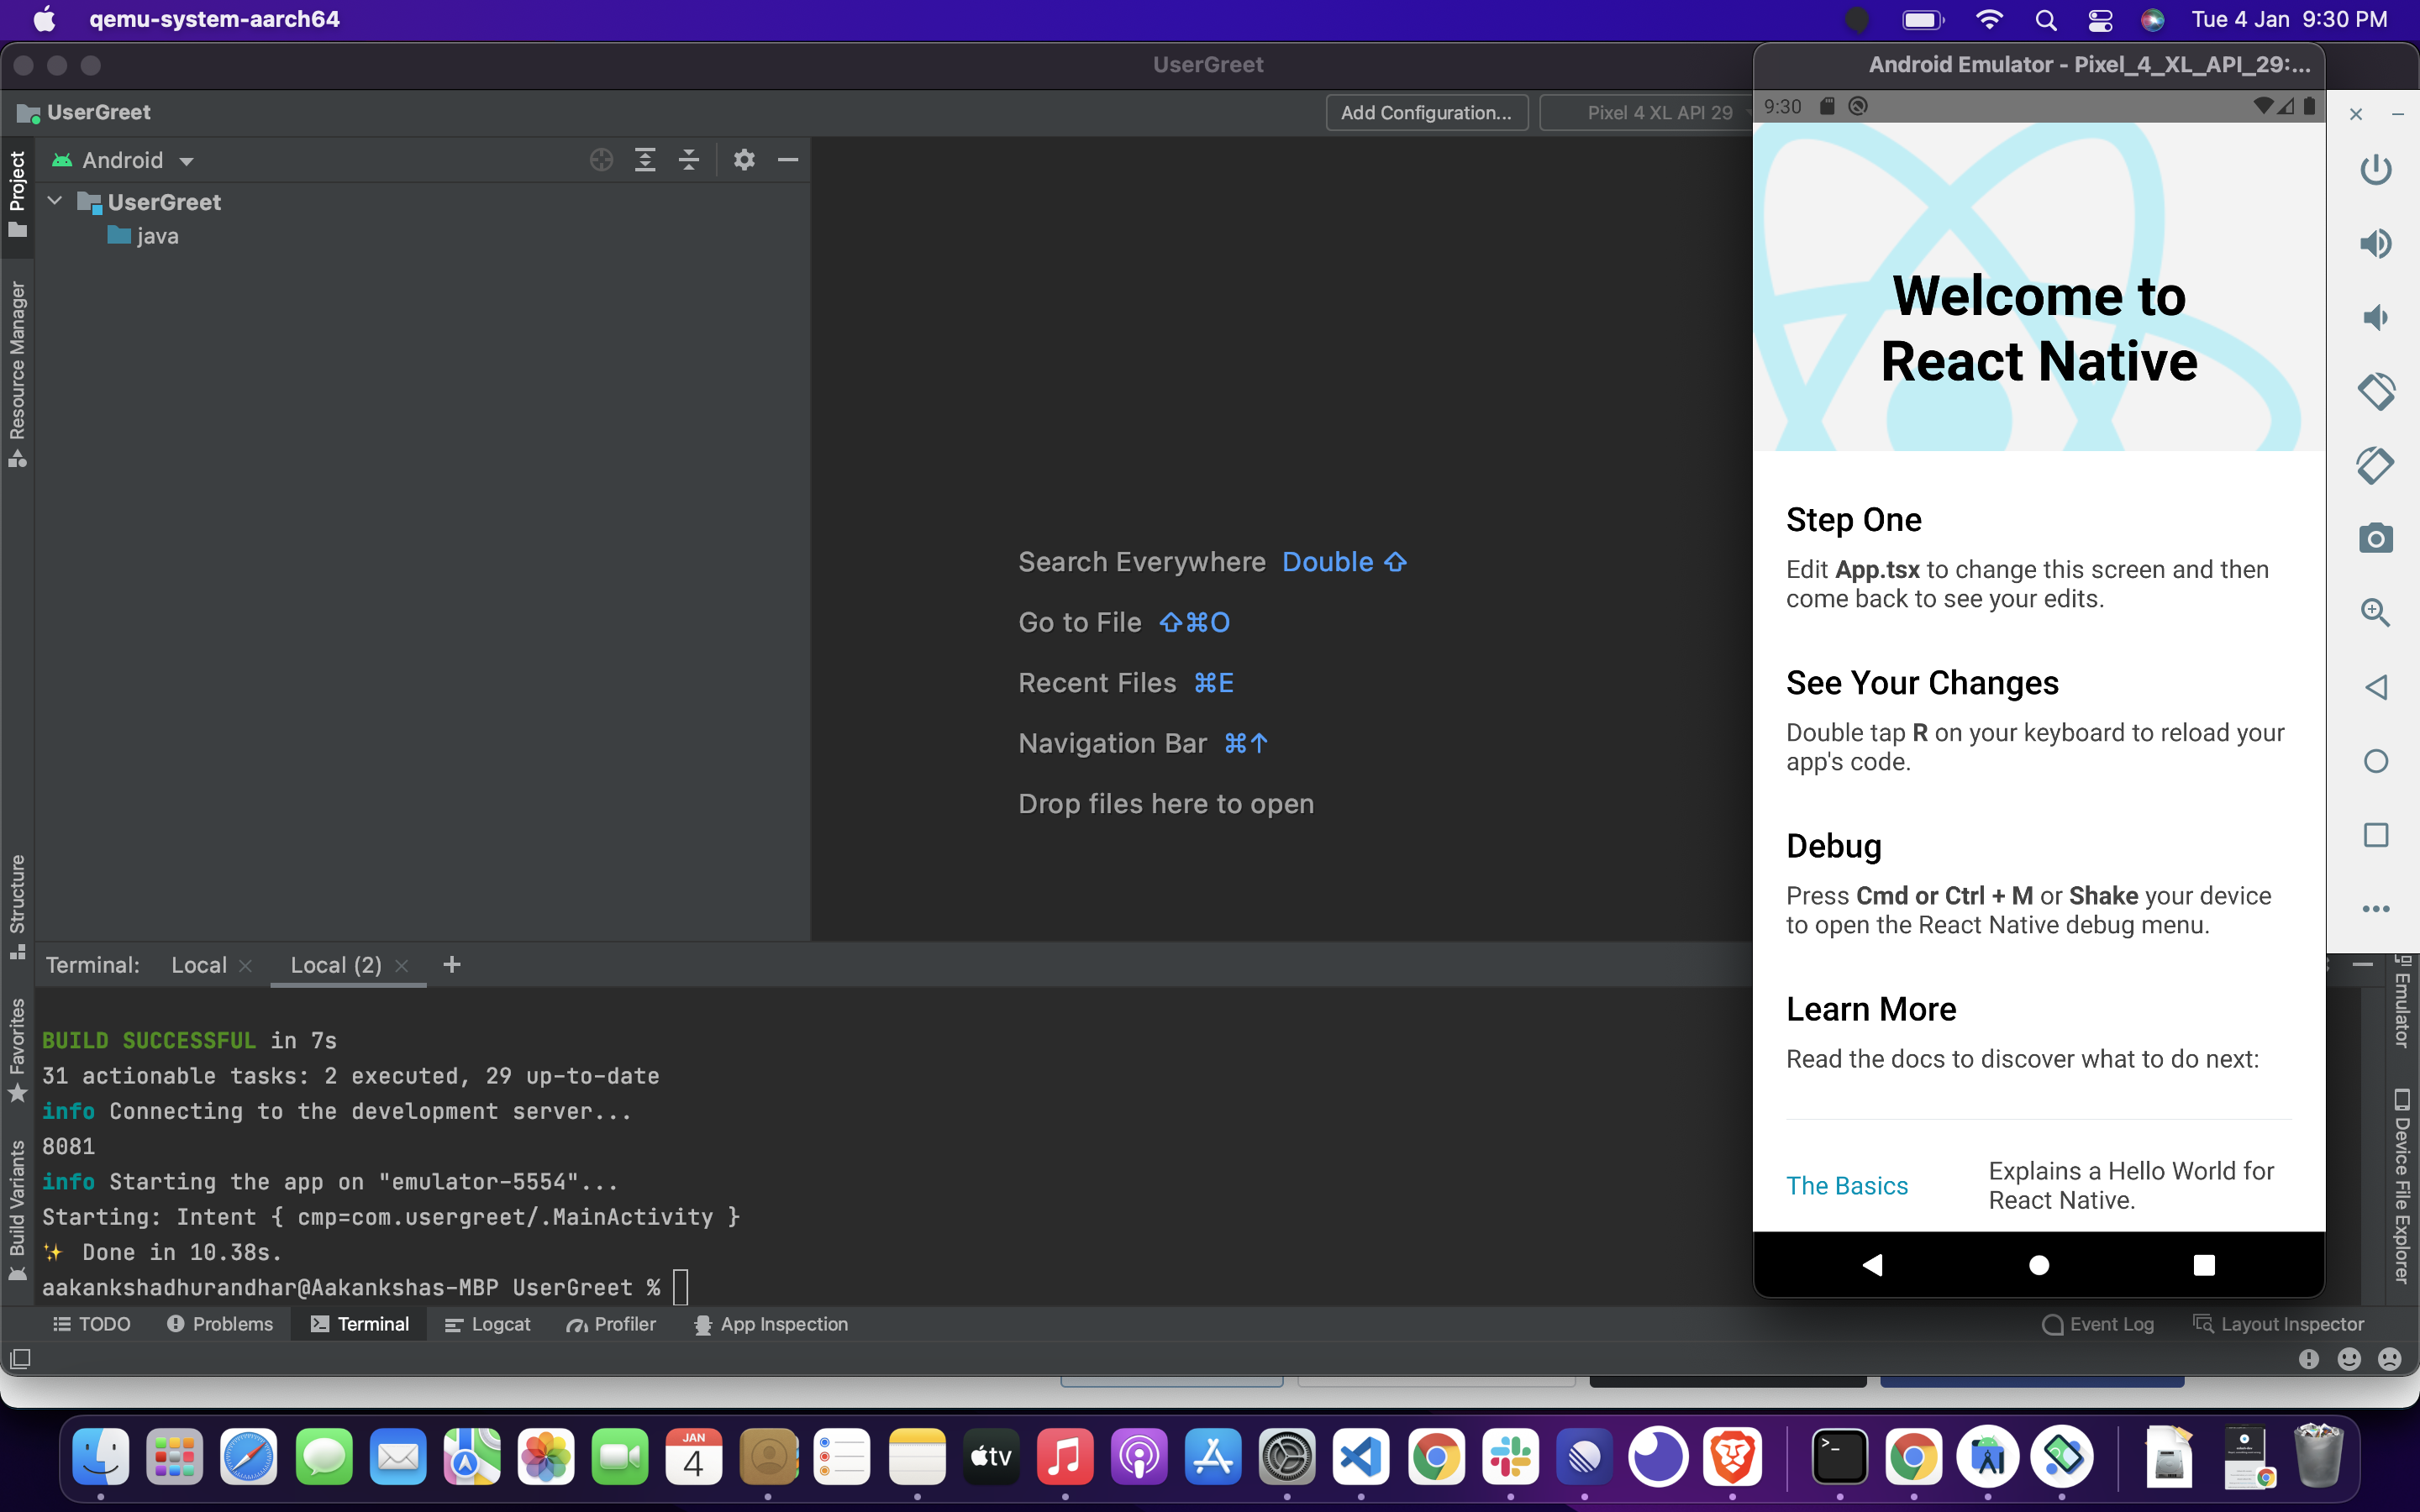Add new terminal session plus icon
The image size is (2420, 1512).
tap(452, 965)
